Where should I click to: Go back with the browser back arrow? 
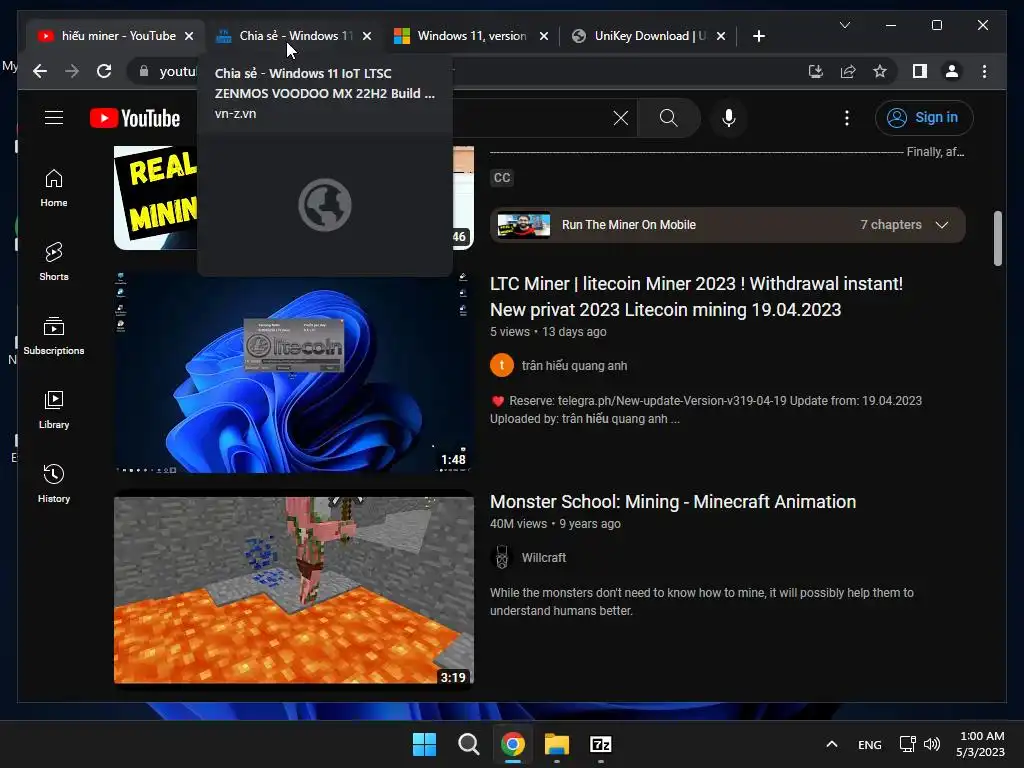tap(40, 71)
